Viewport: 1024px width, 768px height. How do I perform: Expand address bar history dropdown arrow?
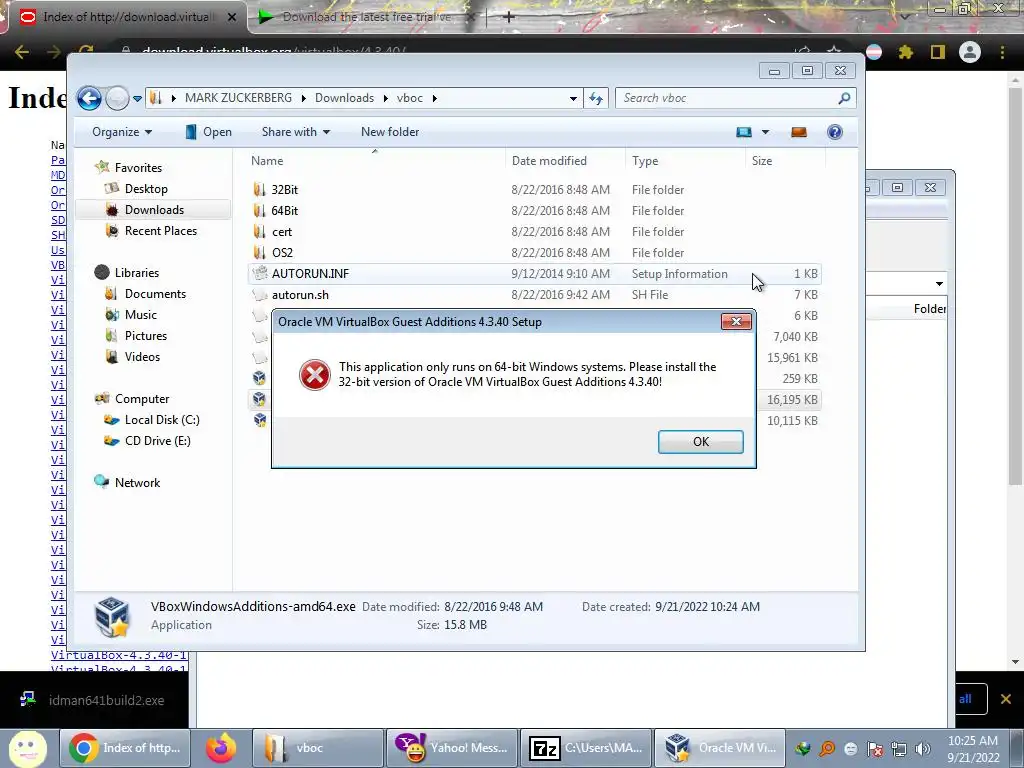(x=573, y=99)
